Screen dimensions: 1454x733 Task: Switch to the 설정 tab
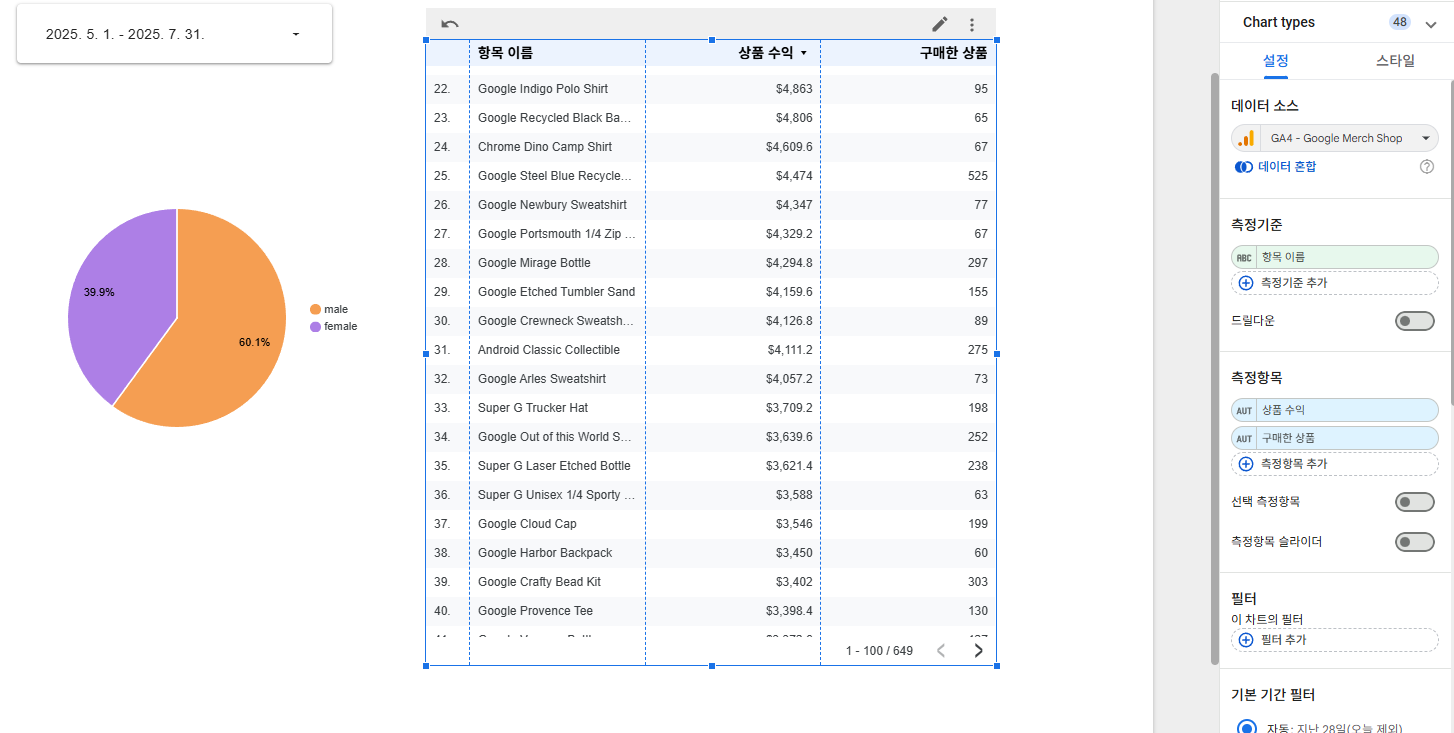(x=1276, y=60)
